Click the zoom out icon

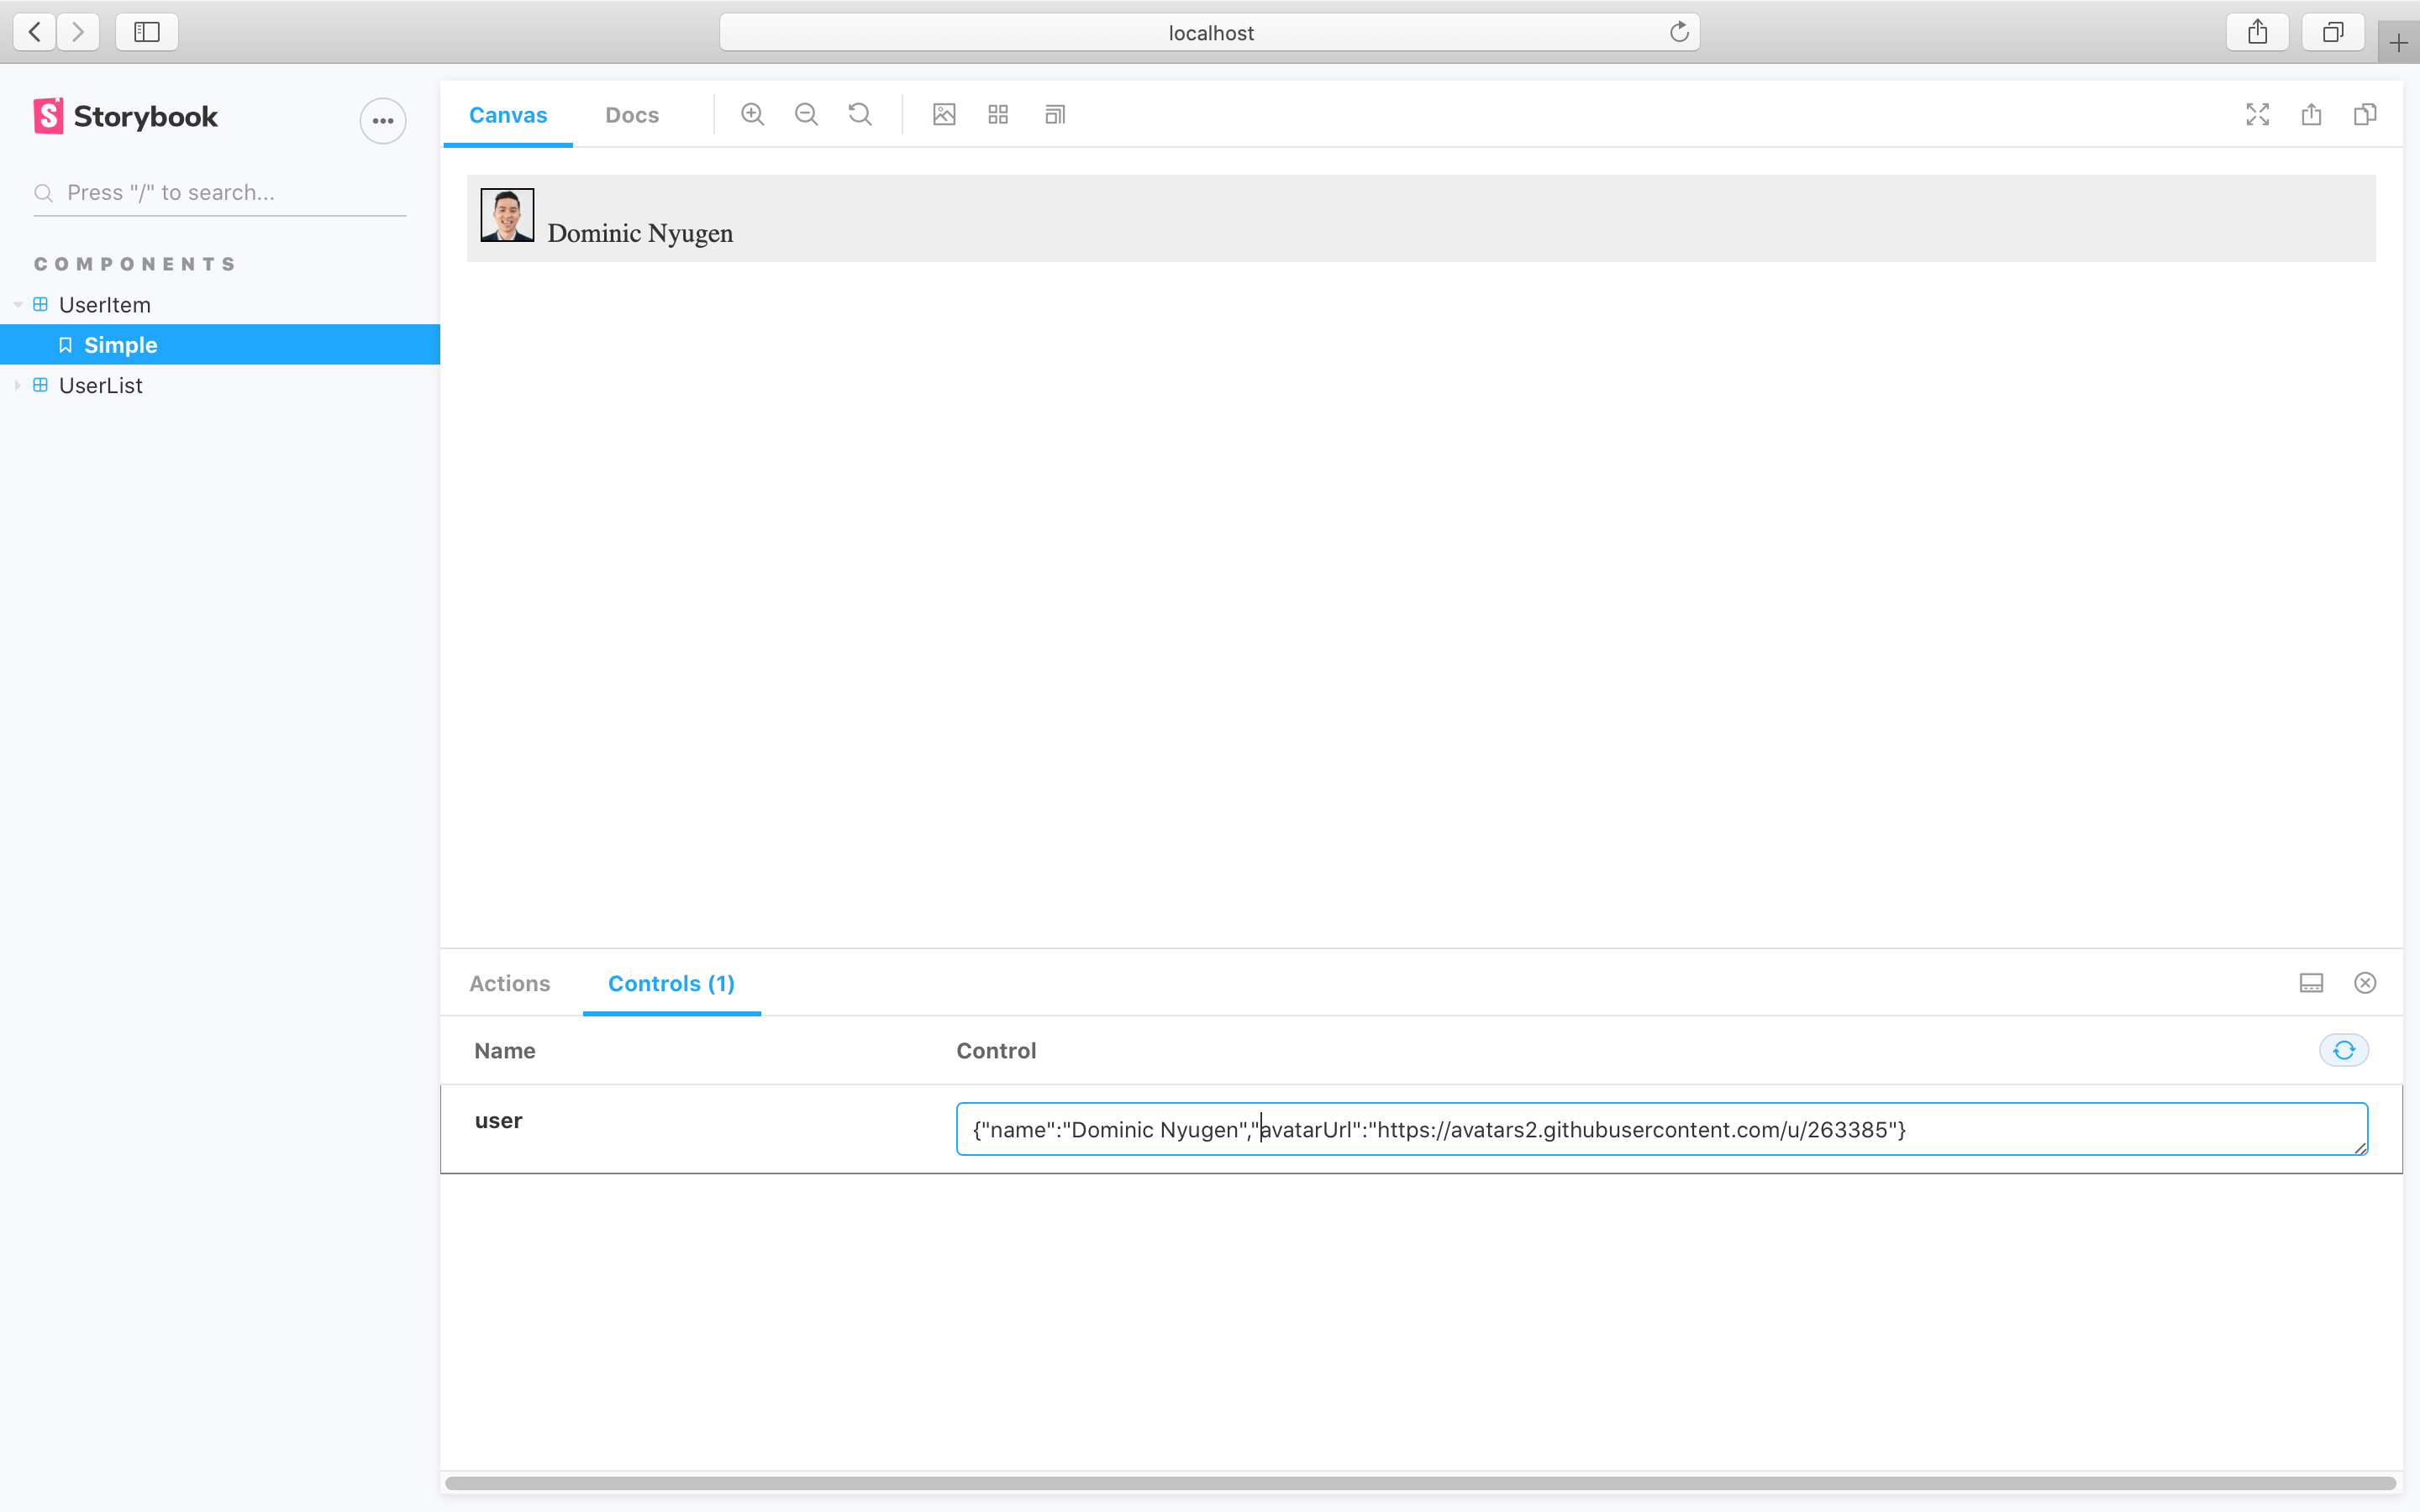click(x=807, y=113)
